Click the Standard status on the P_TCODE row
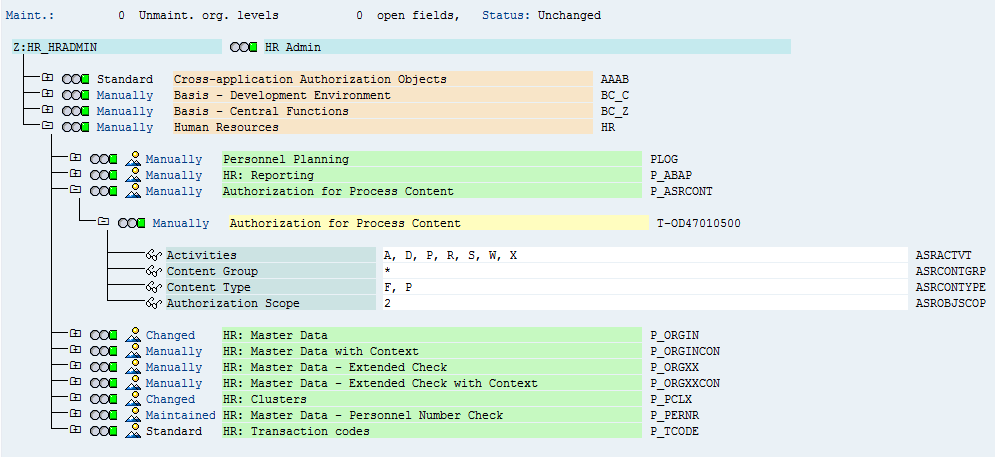The width and height of the screenshot is (995, 457). pyautogui.click(x=174, y=431)
